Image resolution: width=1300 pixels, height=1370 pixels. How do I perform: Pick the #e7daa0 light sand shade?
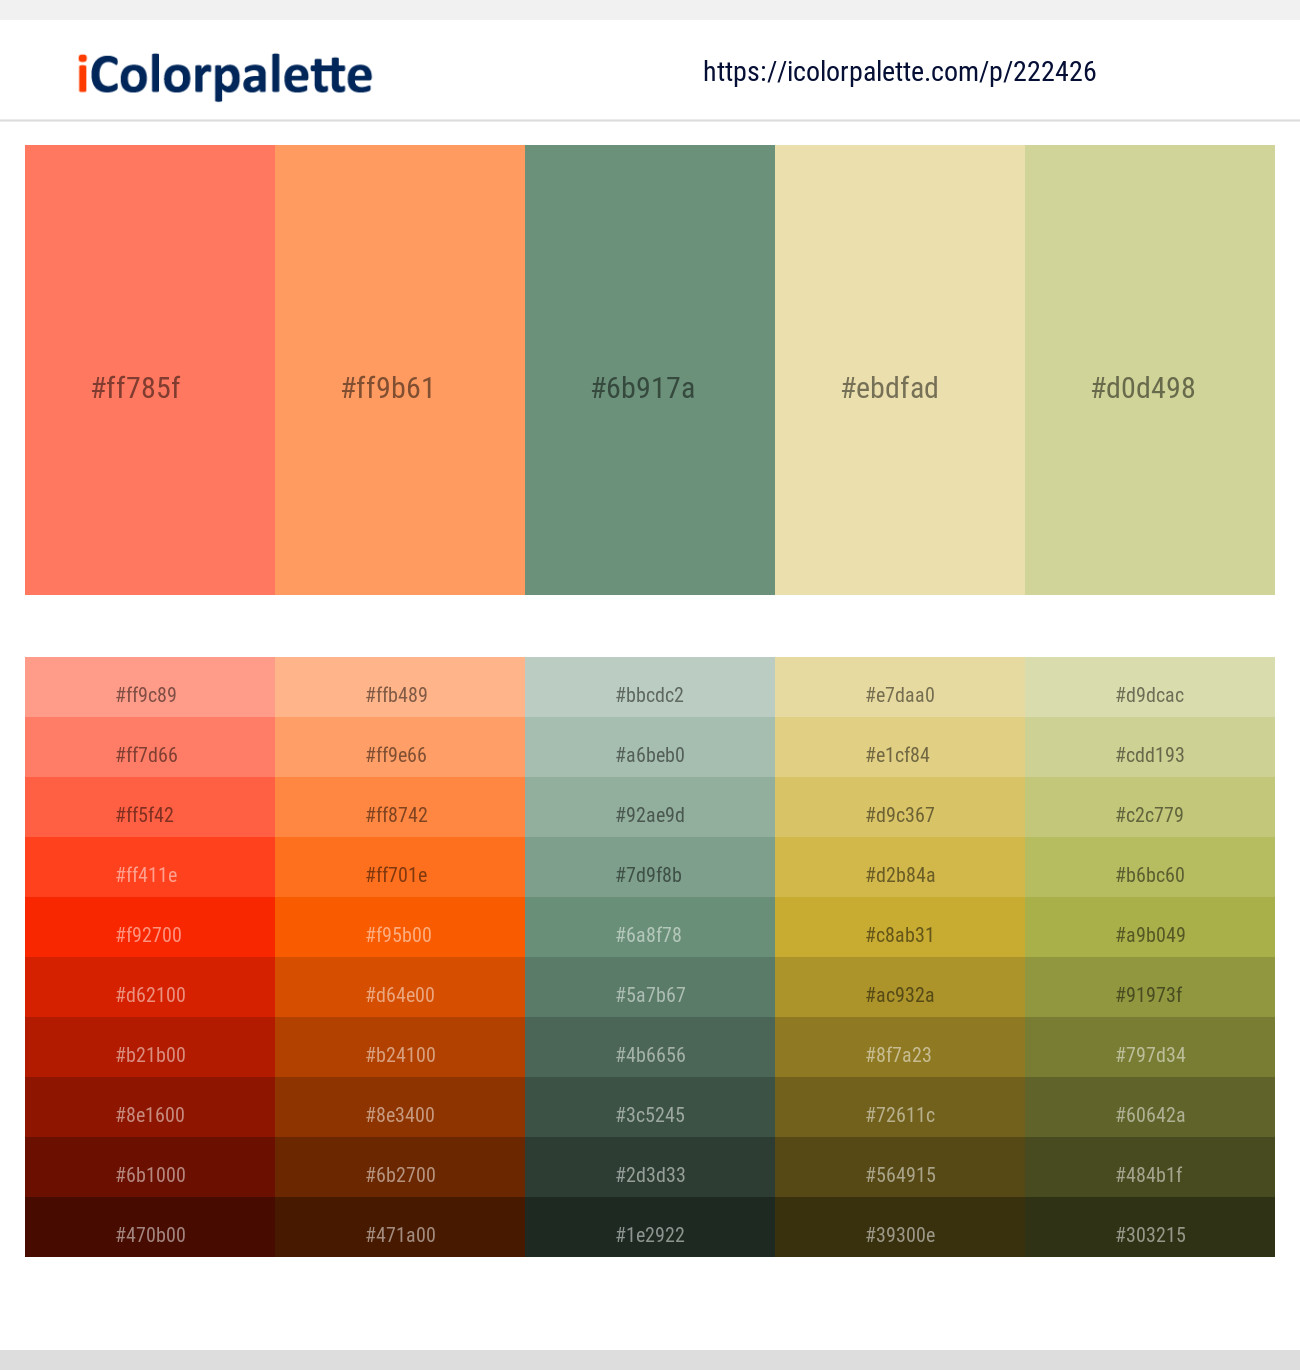pyautogui.click(x=900, y=694)
